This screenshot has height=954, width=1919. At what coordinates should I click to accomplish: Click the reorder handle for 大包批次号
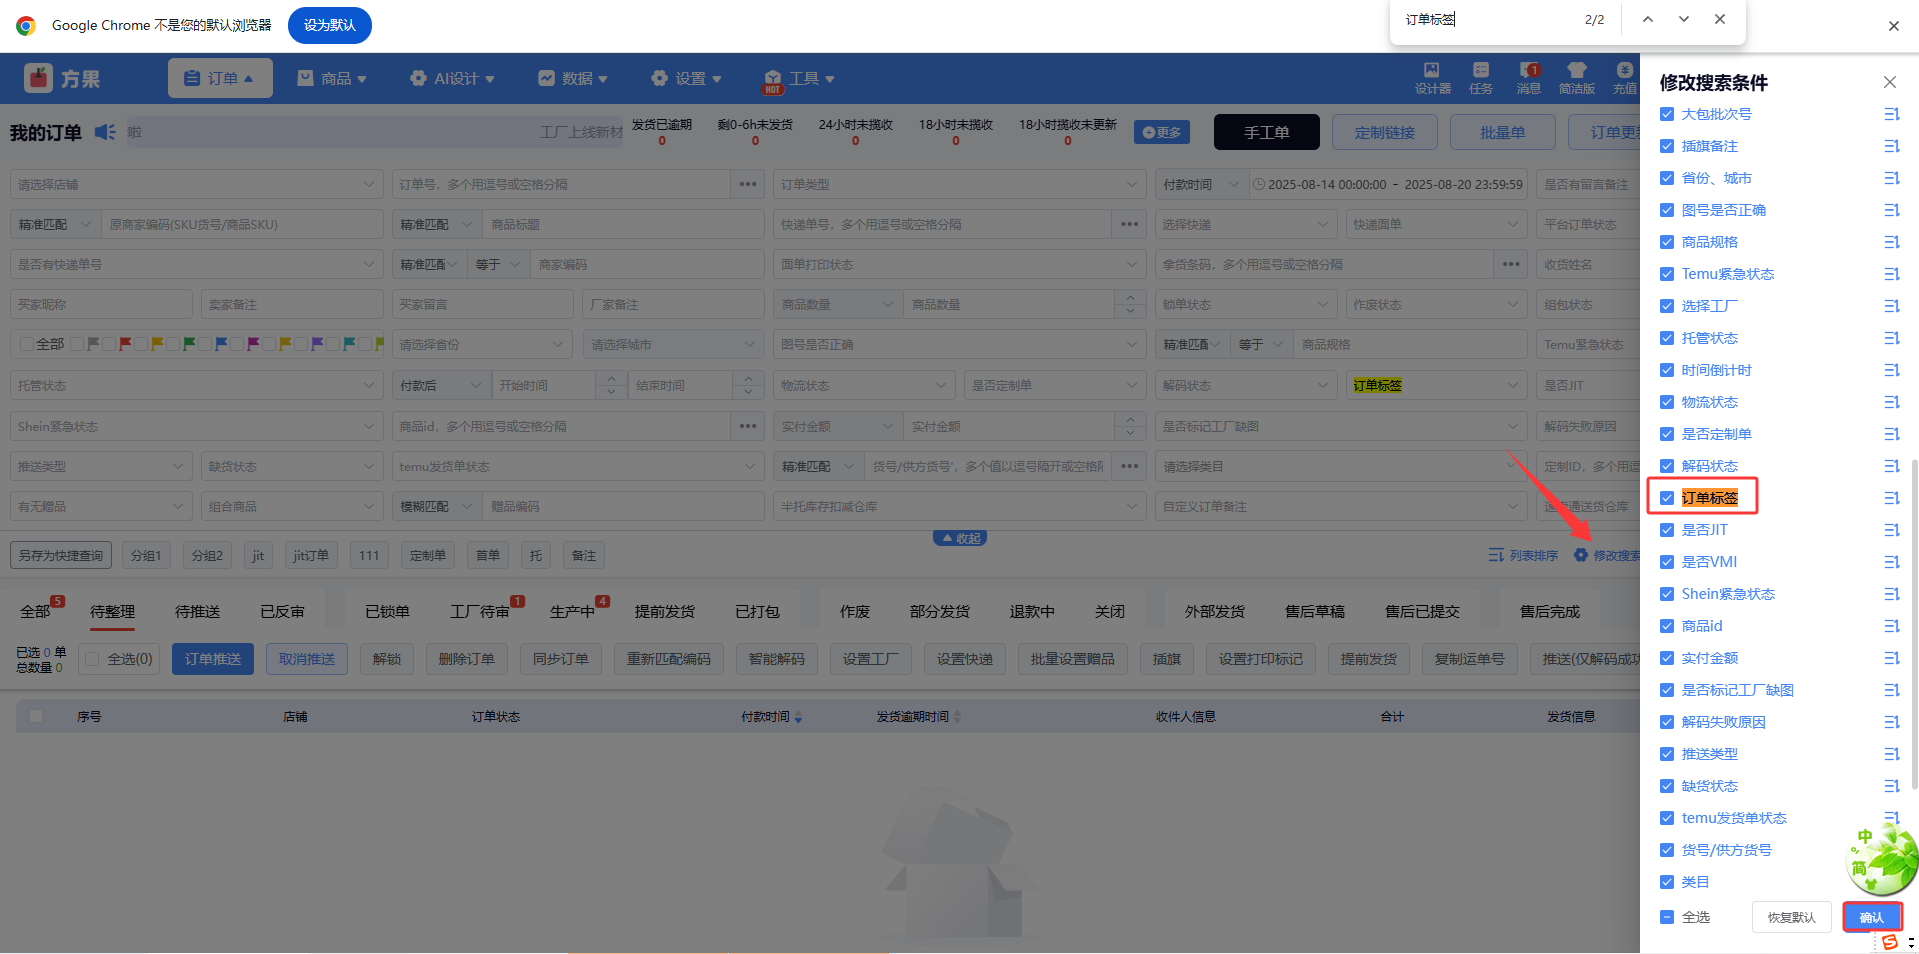click(1891, 114)
